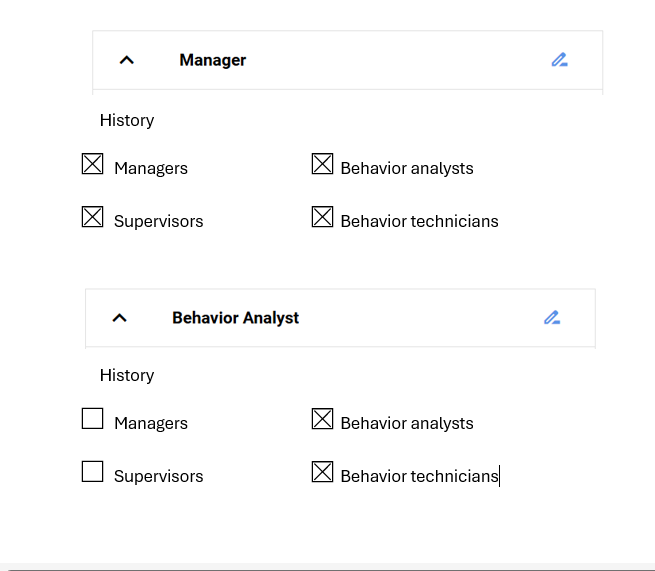Viewport: 655px width, 571px height.
Task: Uncheck Behavior technicians under Manager section
Action: click(x=322, y=217)
